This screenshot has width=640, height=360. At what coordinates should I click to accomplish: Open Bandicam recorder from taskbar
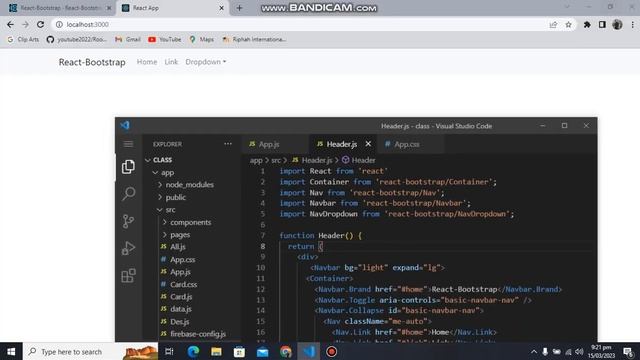tap(331, 351)
